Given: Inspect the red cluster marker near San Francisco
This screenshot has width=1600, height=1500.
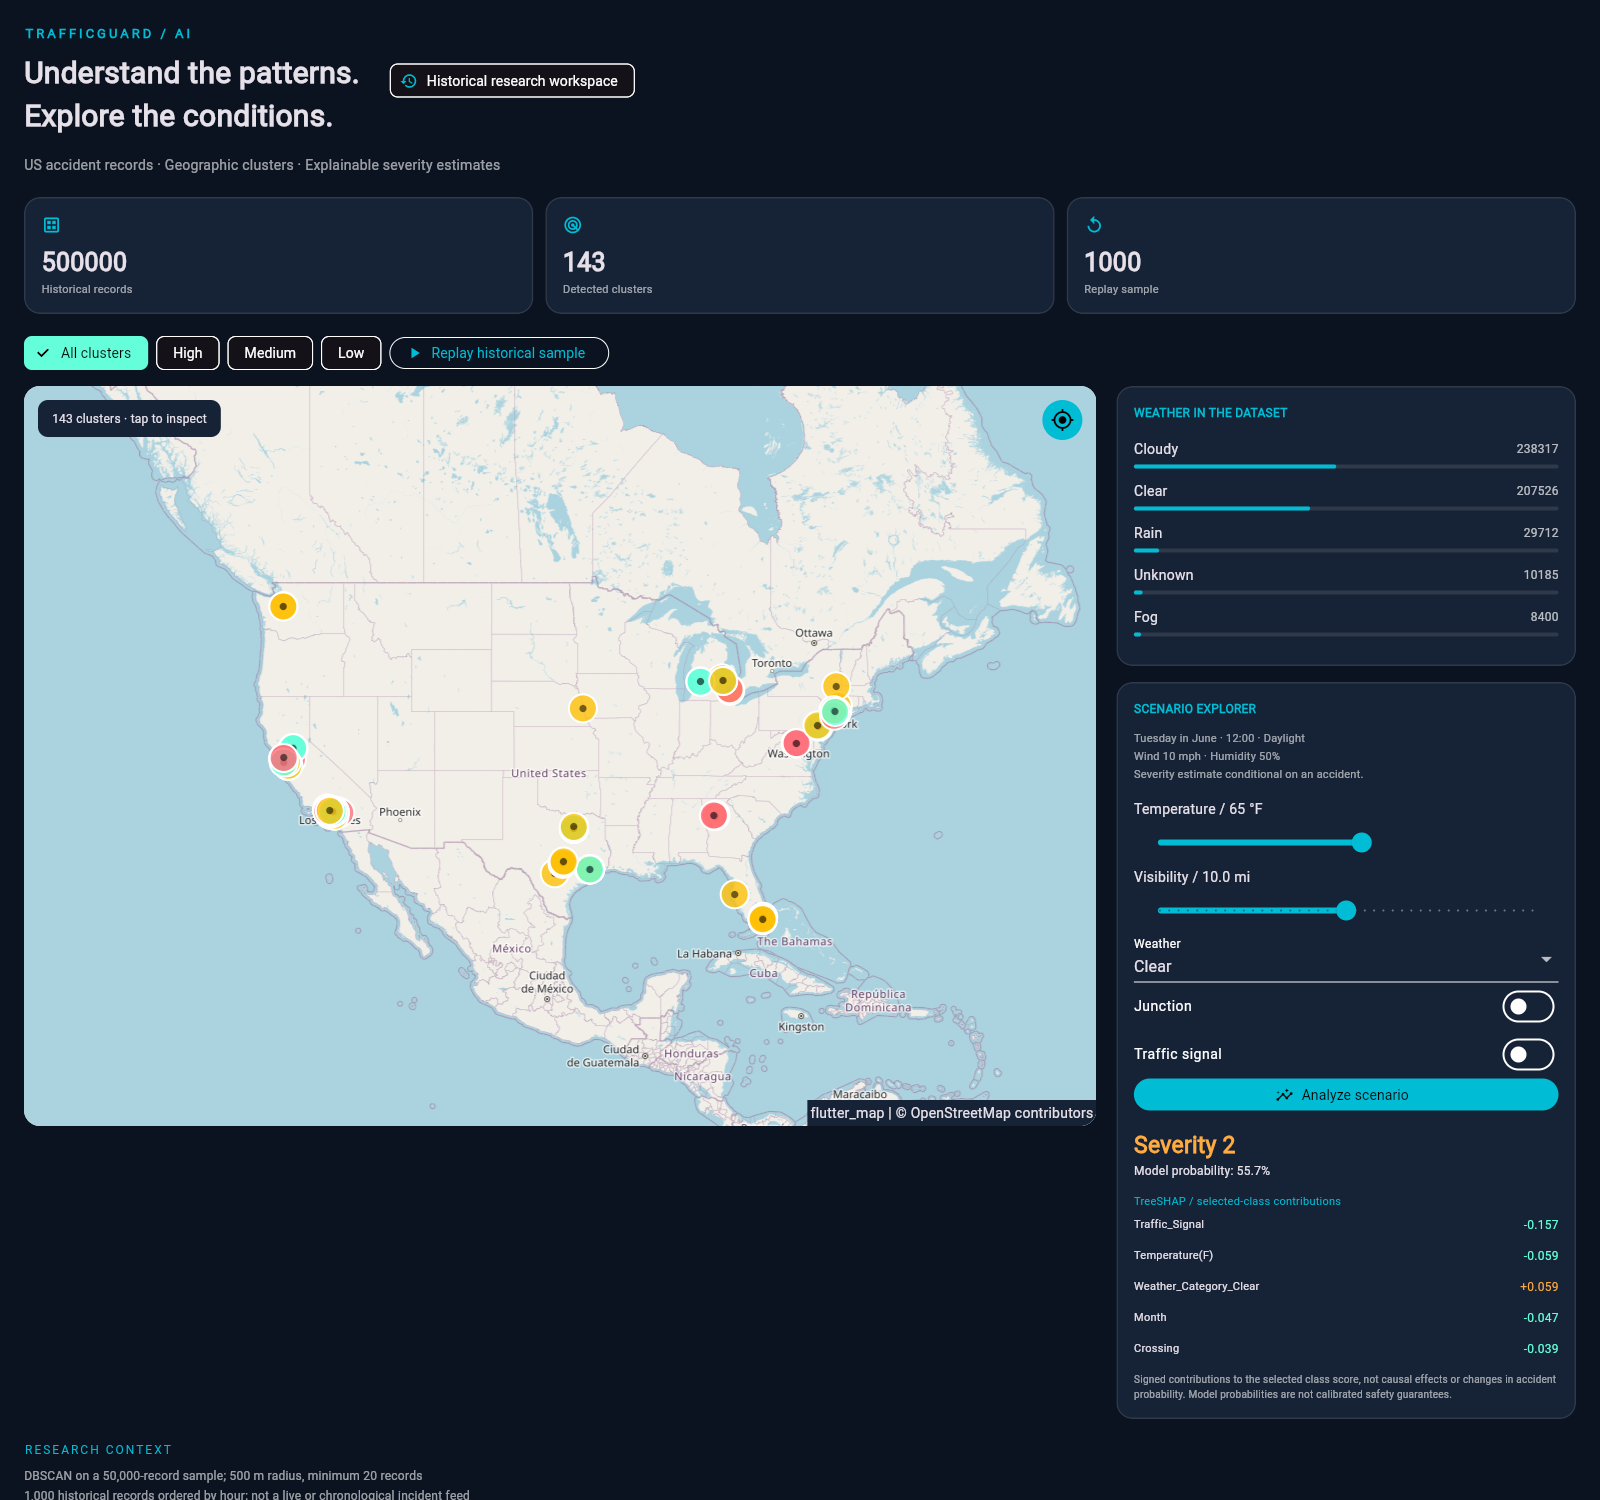Looking at the screenshot, I should (284, 758).
